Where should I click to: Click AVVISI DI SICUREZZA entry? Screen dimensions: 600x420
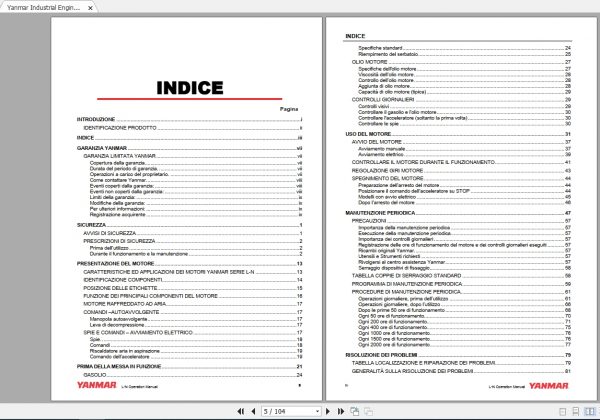coord(109,233)
